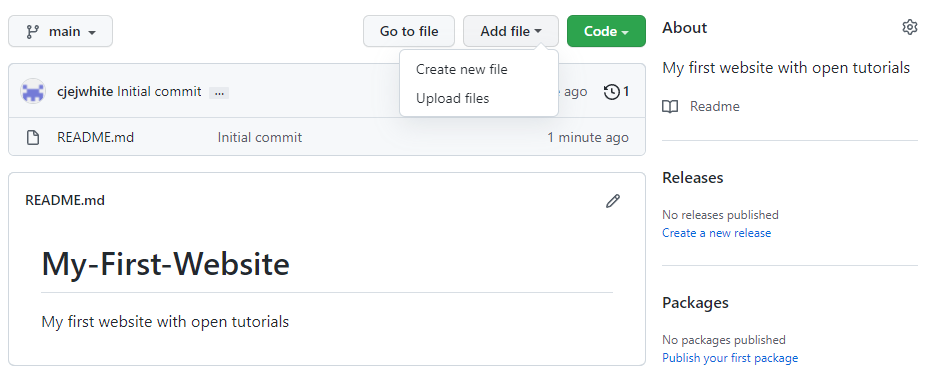Click README.md header in preview panel
This screenshot has height=381, width=931.
65,201
